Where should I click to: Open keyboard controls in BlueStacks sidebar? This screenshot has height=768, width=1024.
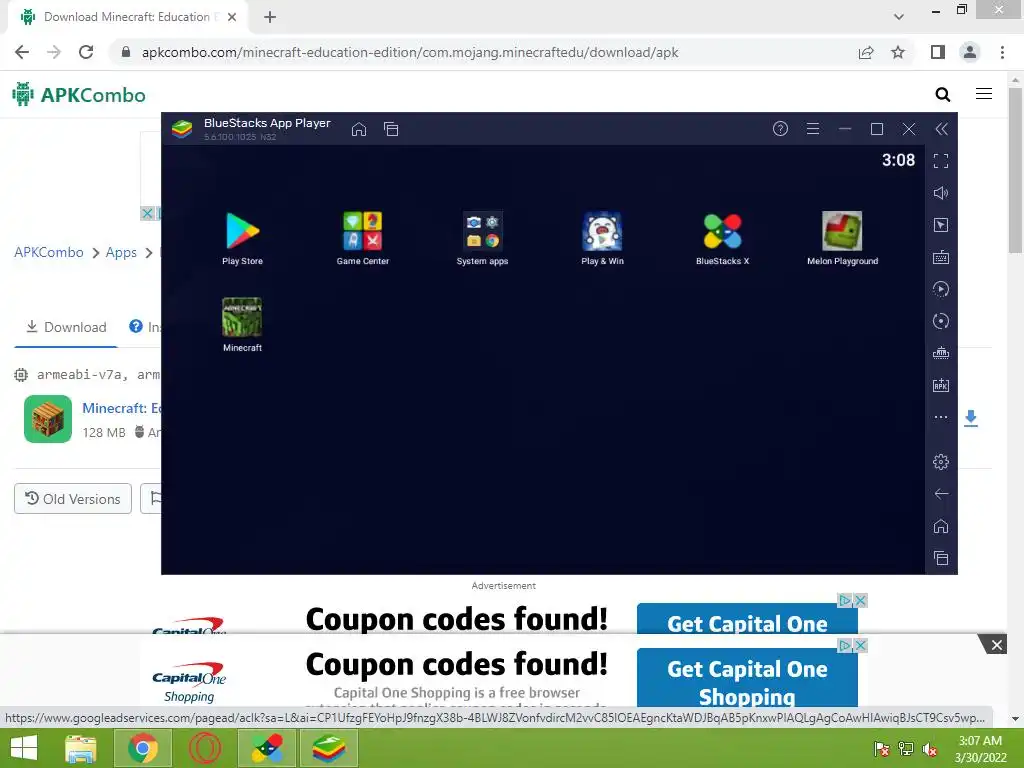tap(940, 257)
